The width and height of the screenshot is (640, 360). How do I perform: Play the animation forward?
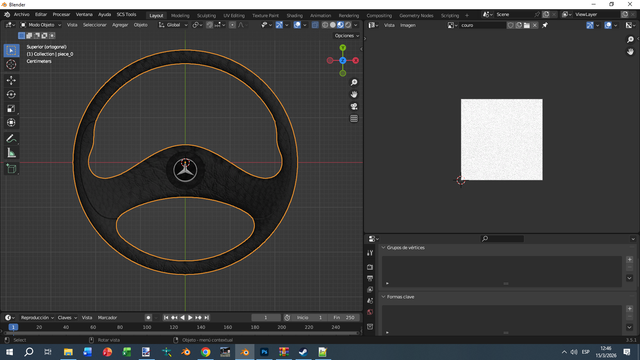(190, 318)
